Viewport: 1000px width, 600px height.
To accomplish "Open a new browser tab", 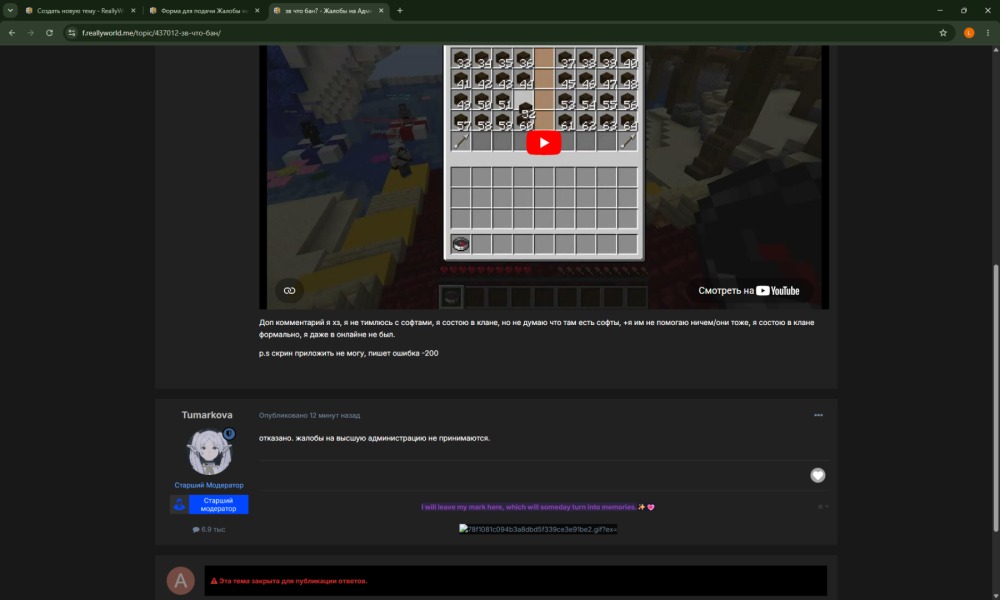I will (x=400, y=10).
